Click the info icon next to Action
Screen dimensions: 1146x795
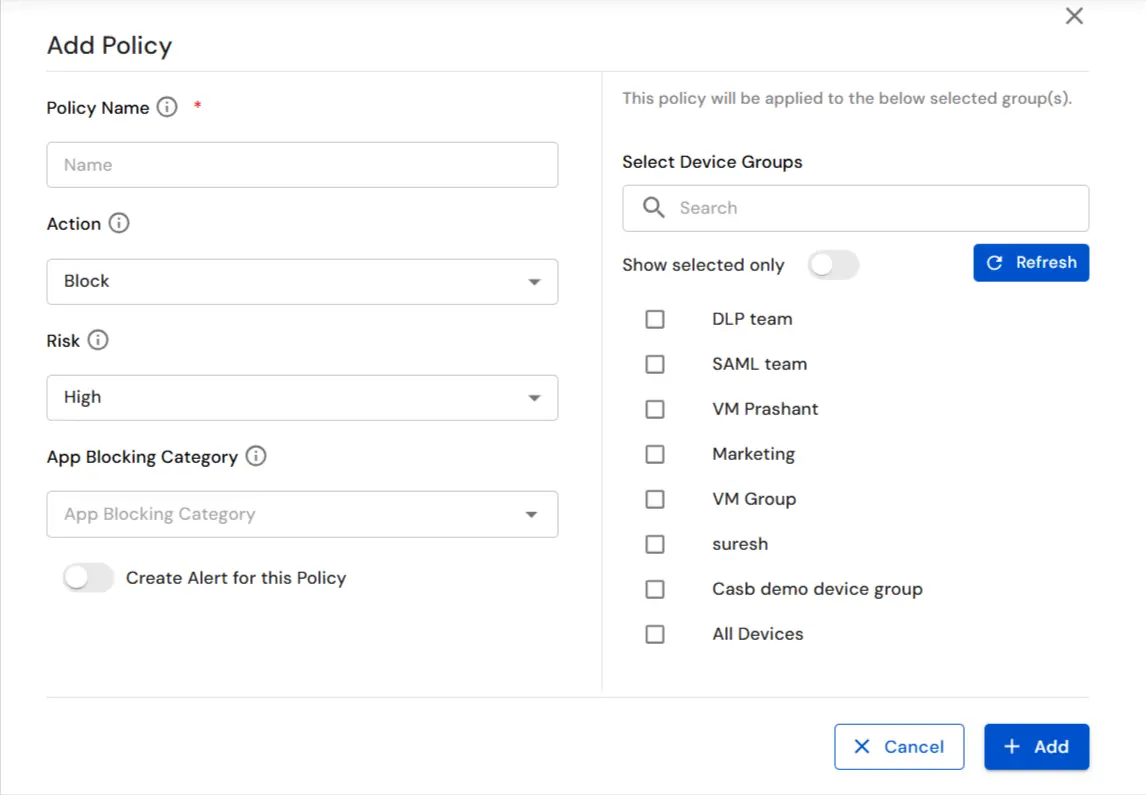click(x=119, y=223)
